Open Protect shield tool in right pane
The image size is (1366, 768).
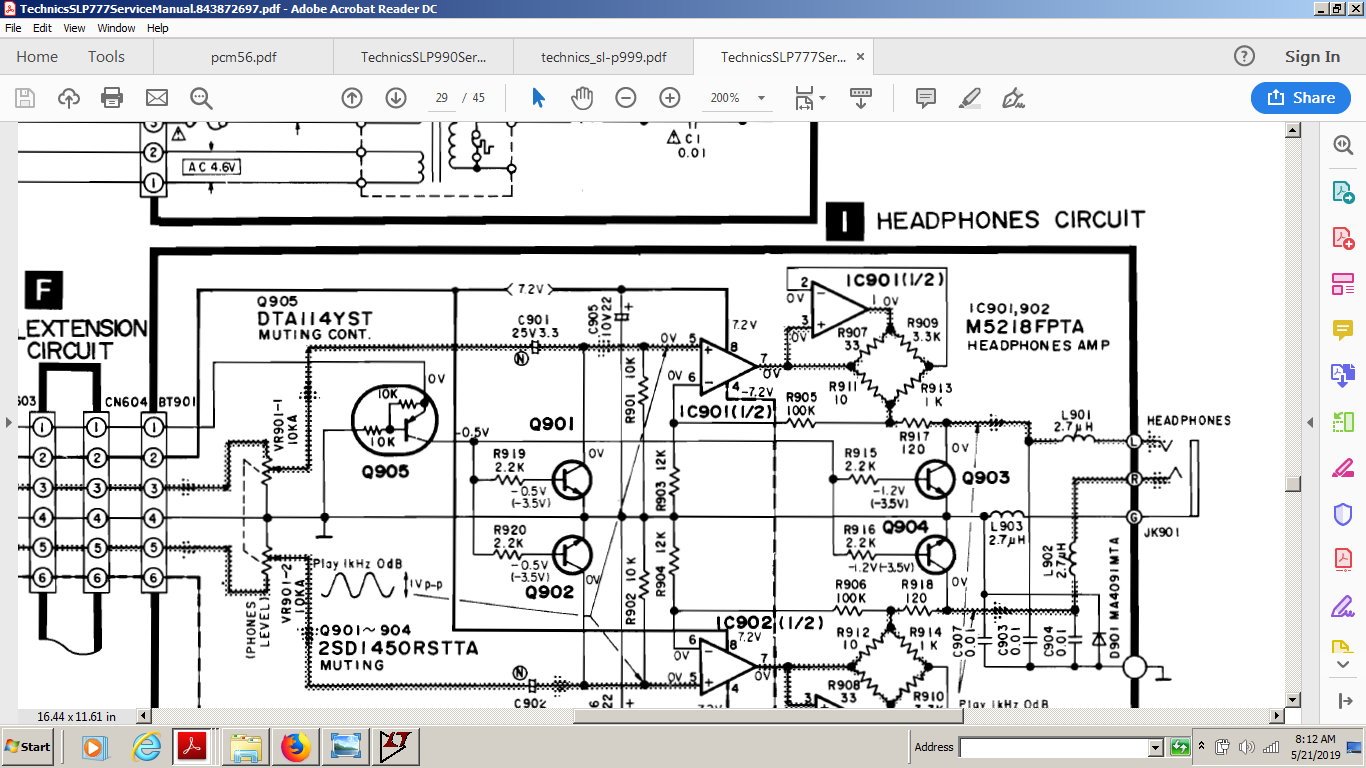click(1342, 514)
